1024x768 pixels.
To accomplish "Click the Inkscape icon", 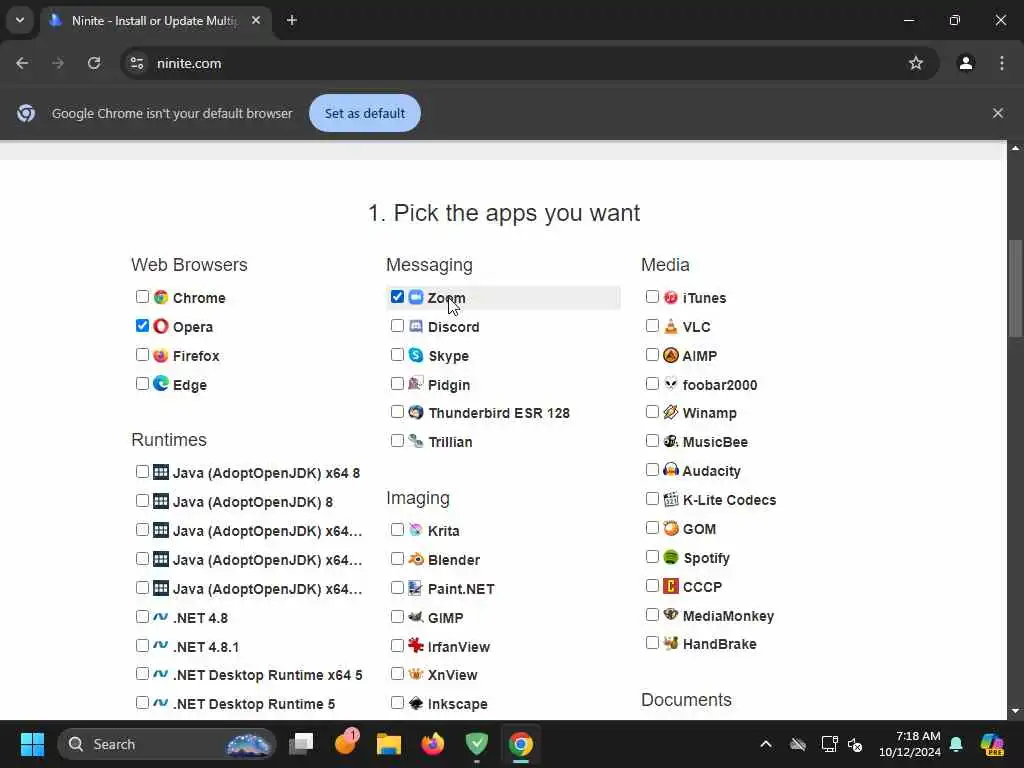I will (x=416, y=703).
